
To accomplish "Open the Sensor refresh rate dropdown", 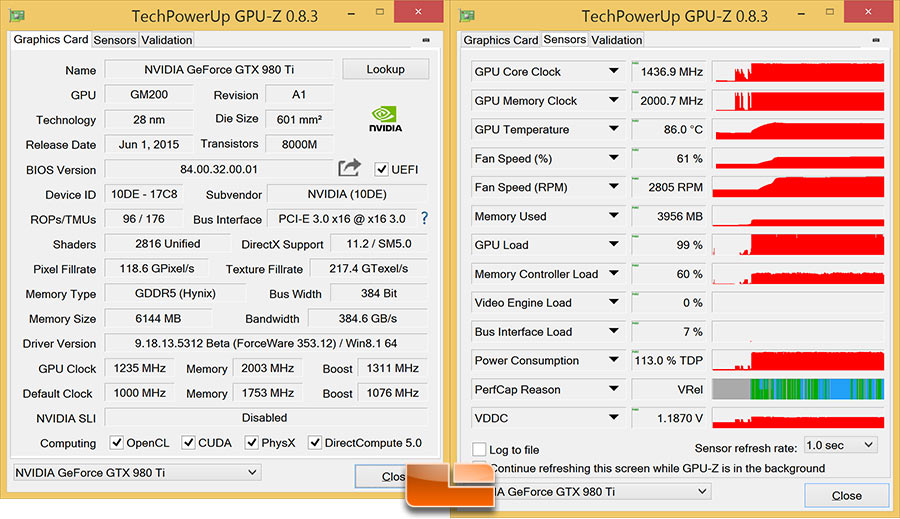I will point(840,446).
